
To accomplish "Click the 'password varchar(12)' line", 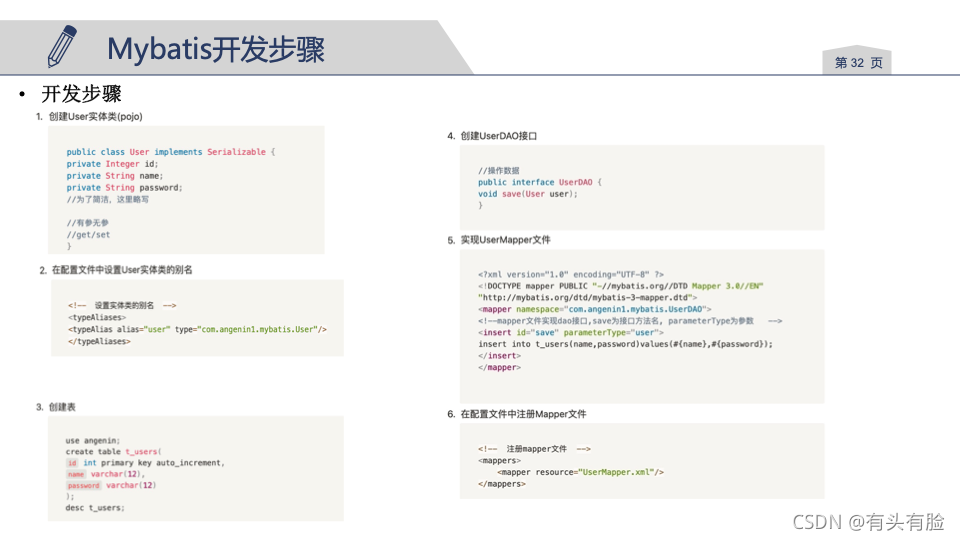I will (x=111, y=486).
